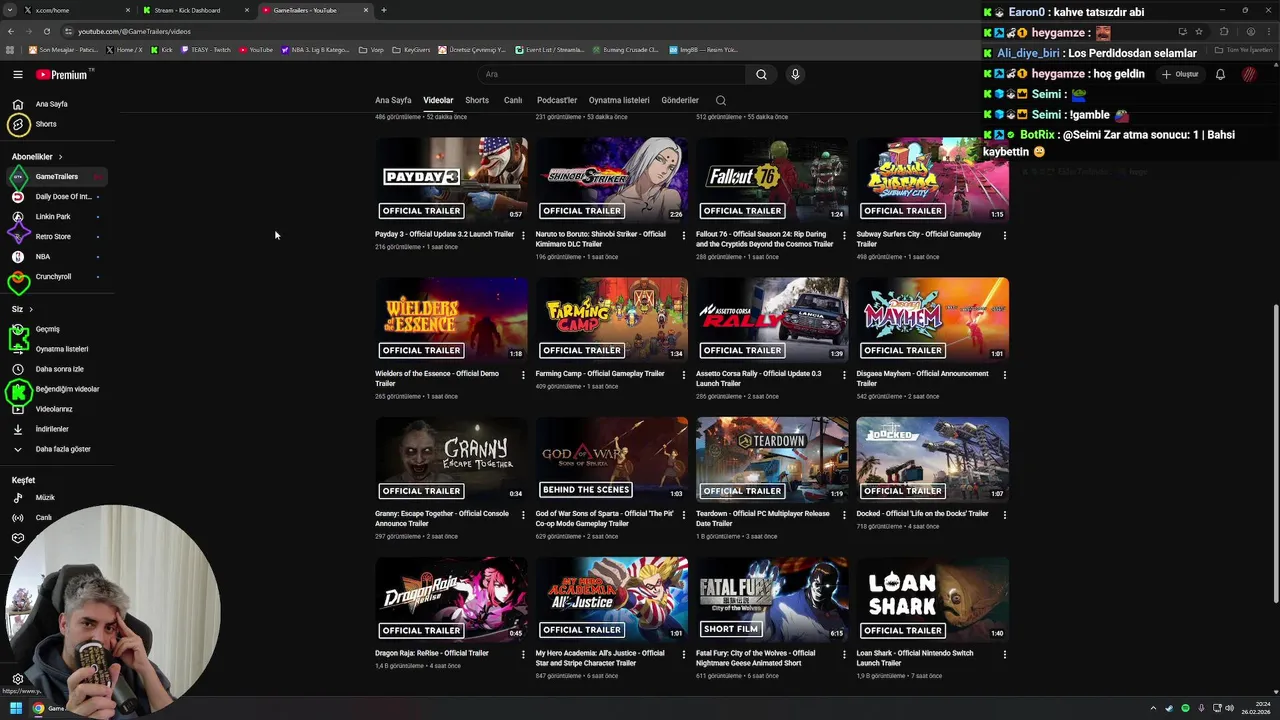Click the YouTube Premium logo
Viewport: 1280px width, 720px height.
(63, 74)
